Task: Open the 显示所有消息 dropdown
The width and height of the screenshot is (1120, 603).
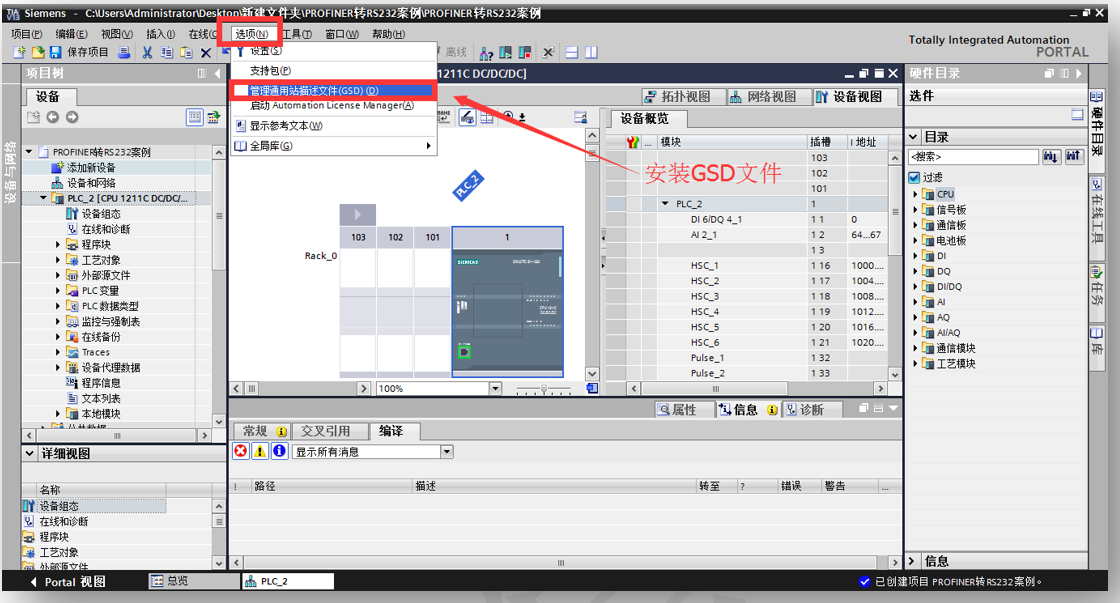Action: click(446, 452)
